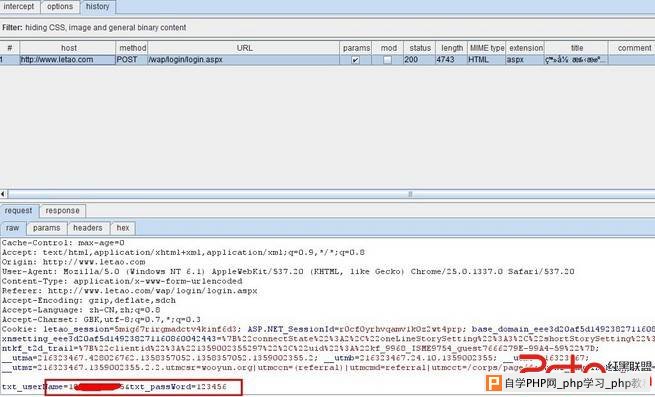Click the aspx extension cell

click(x=526, y=60)
